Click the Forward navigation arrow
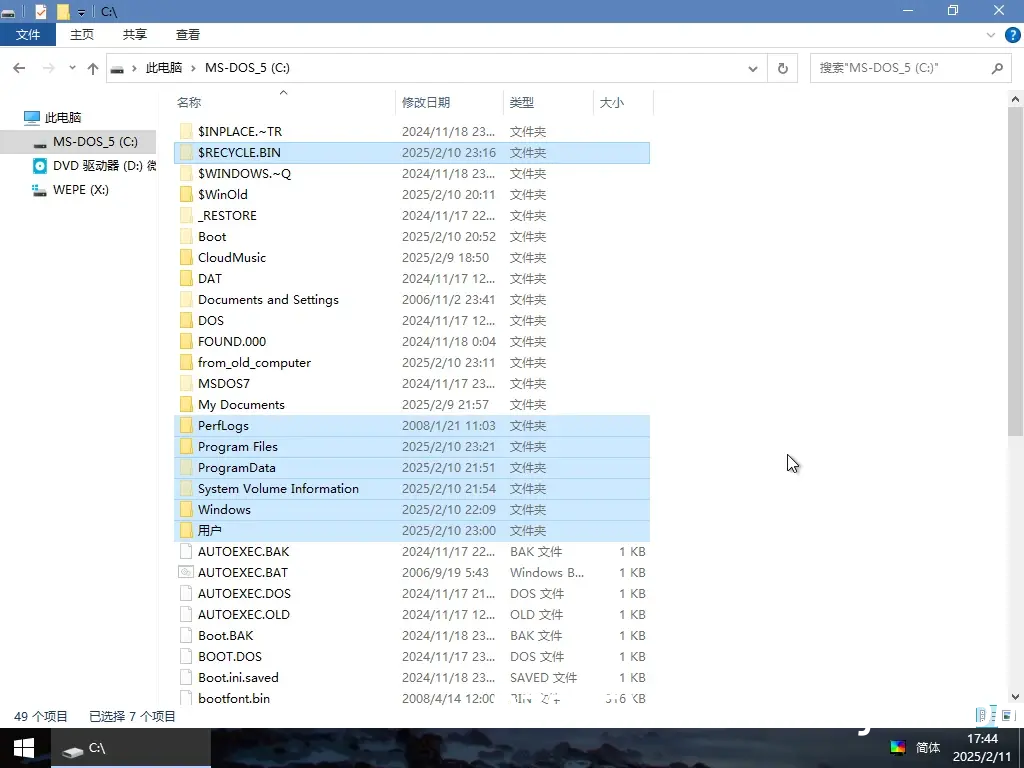Screen dimensions: 1024x768 (48, 68)
